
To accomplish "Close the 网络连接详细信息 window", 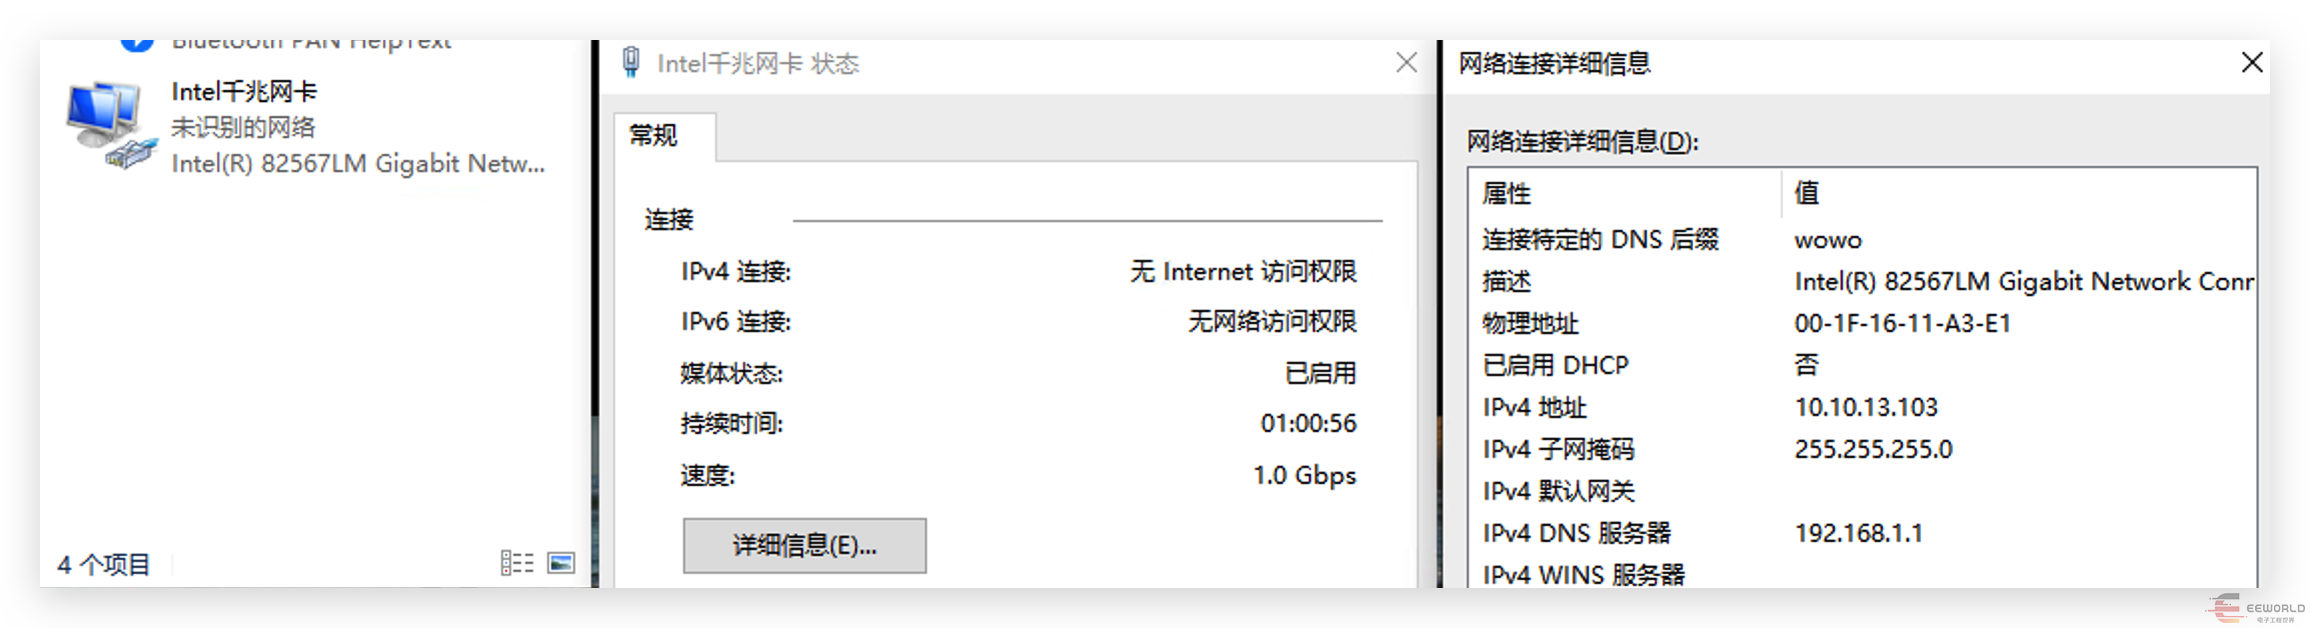I will tap(2251, 63).
